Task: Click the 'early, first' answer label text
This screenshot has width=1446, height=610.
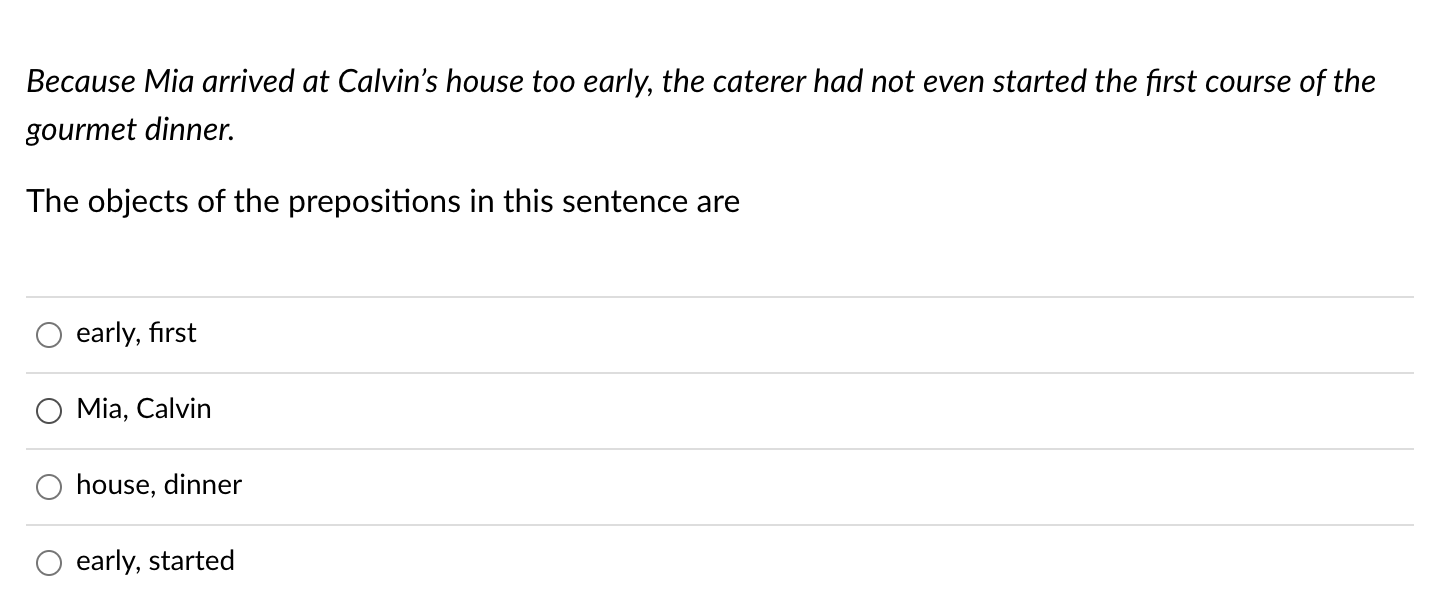Action: coord(136,333)
